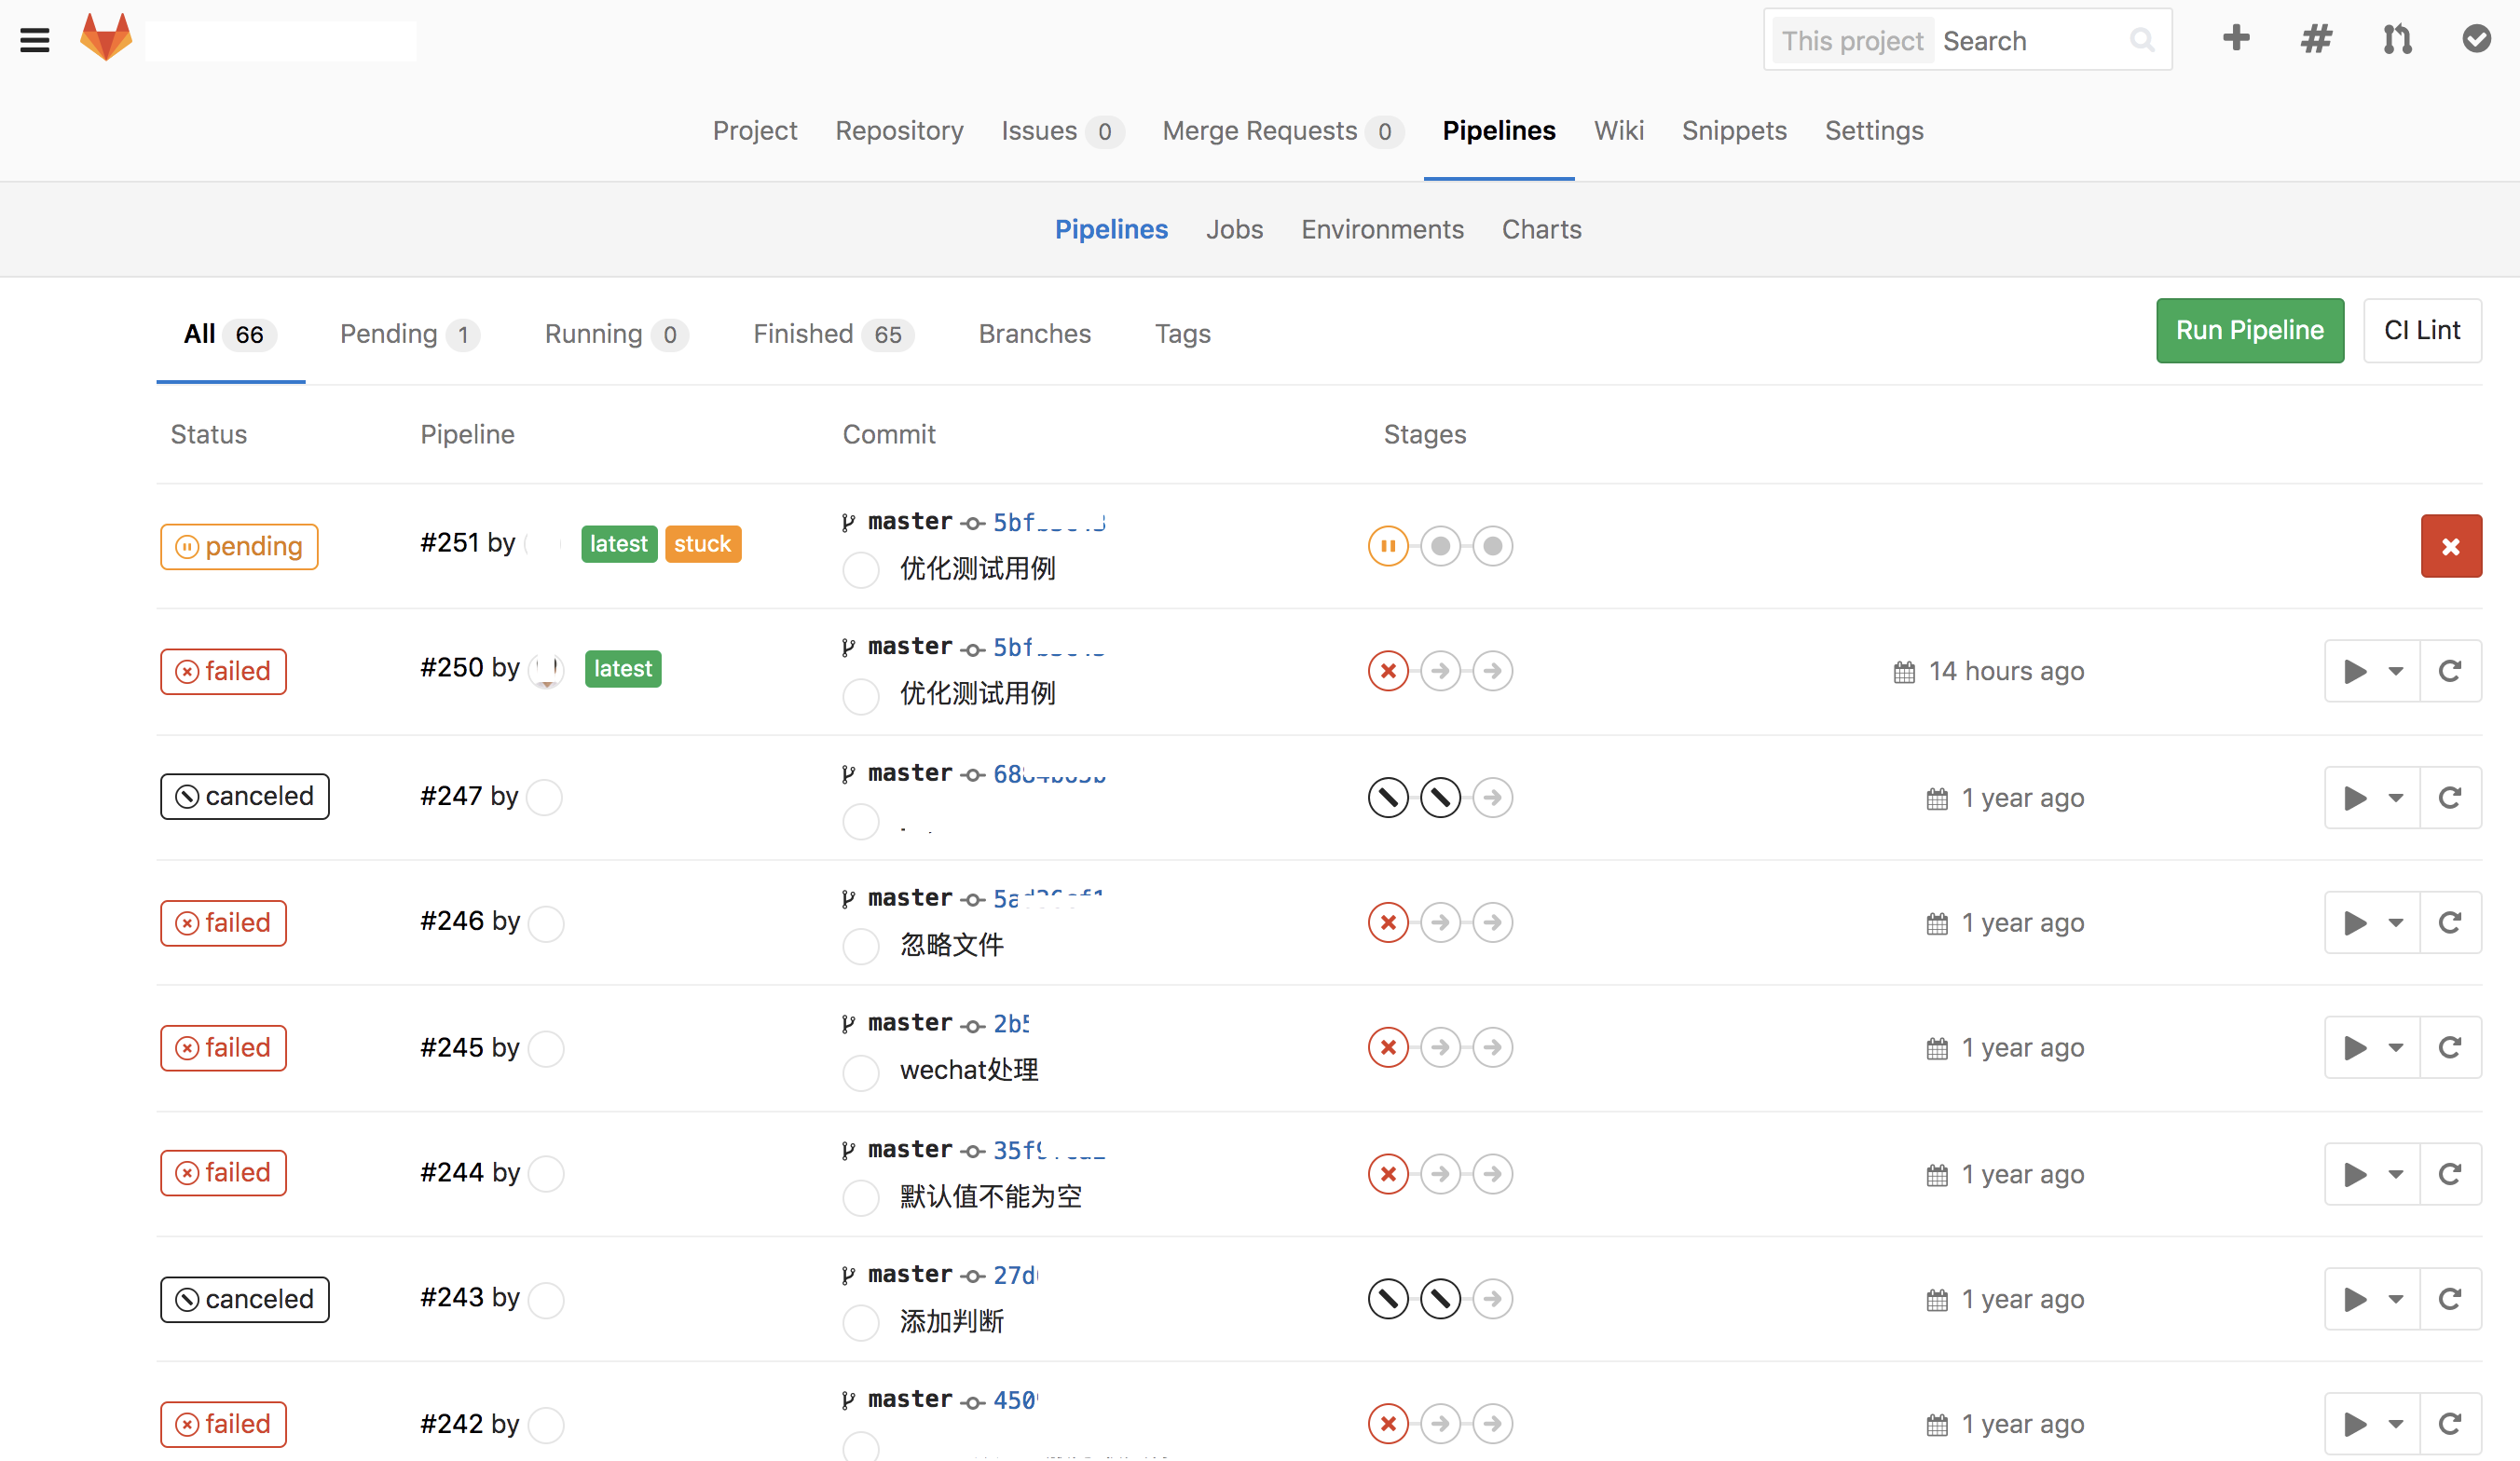Viewport: 2520px width, 1461px height.
Task: Expand manual actions dropdown for pipeline #250
Action: [2371, 671]
